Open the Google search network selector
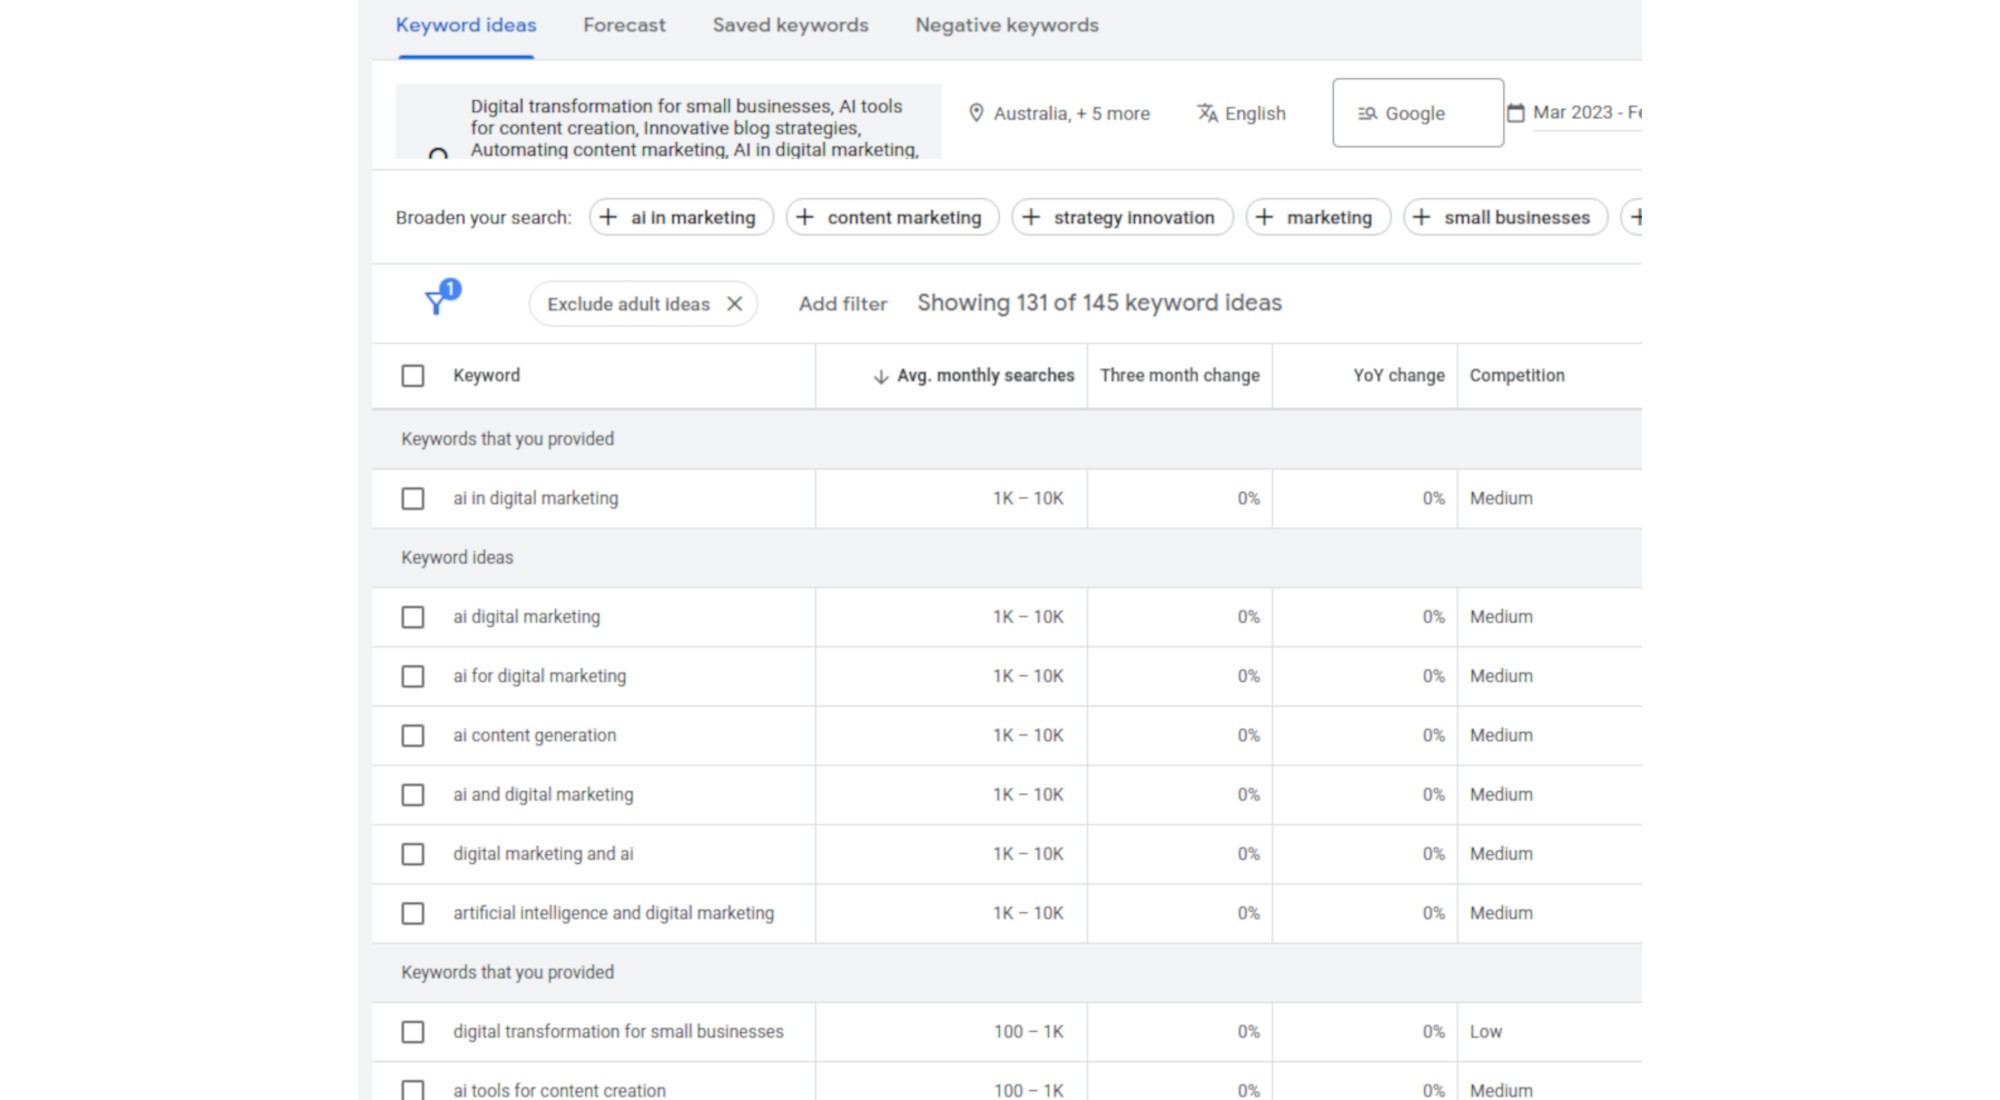The width and height of the screenshot is (2000, 1100). tap(1418, 113)
